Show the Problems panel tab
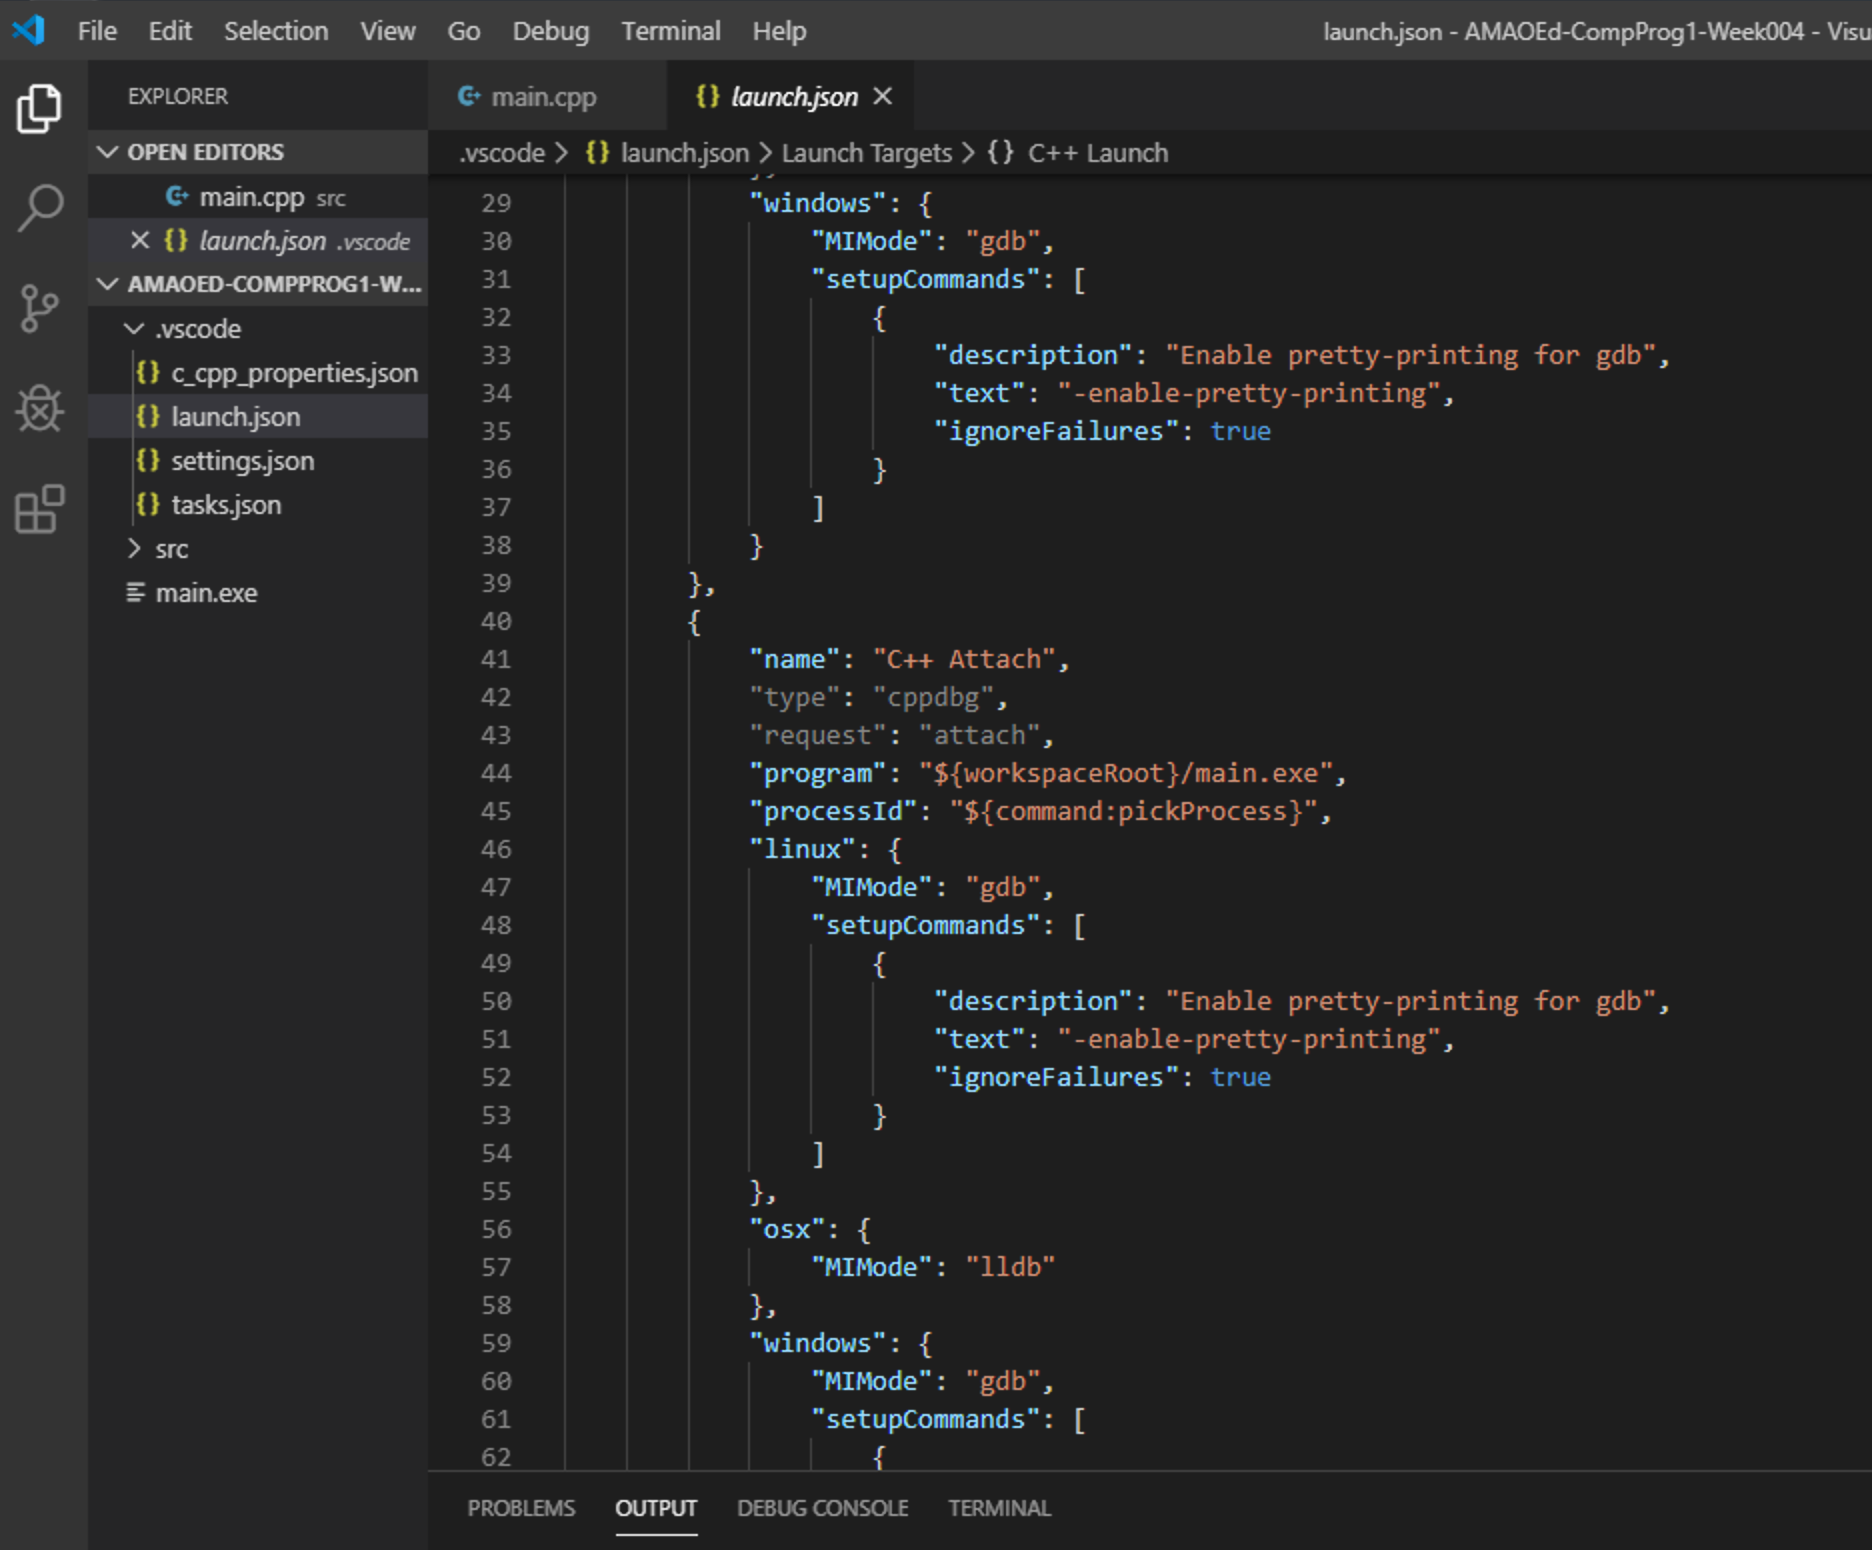This screenshot has width=1872, height=1550. [521, 1508]
